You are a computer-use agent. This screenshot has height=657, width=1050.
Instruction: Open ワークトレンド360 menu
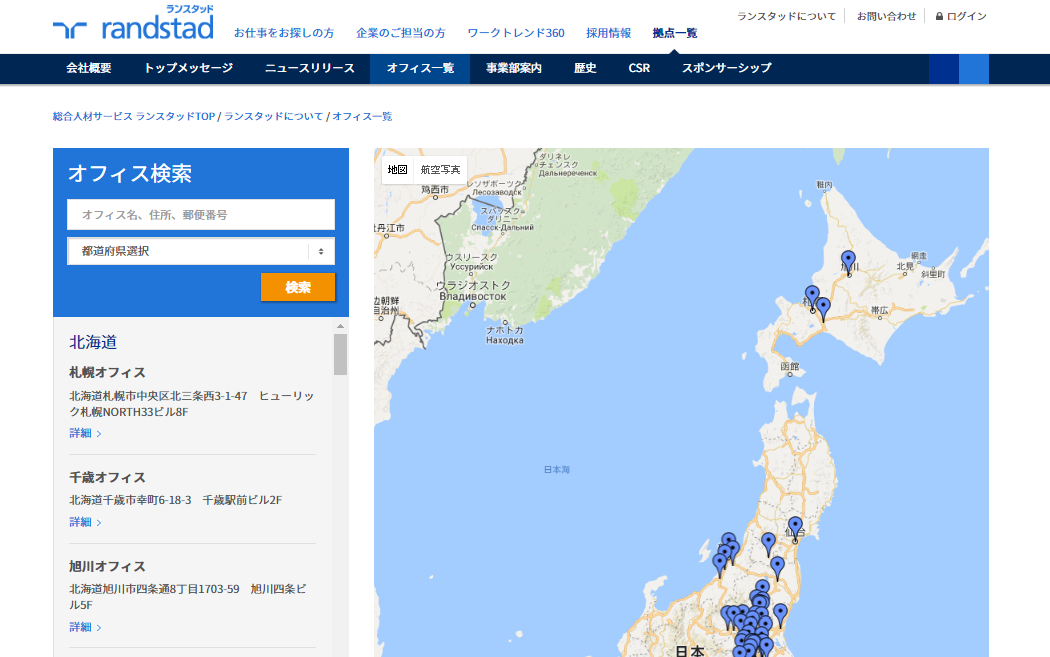click(516, 33)
